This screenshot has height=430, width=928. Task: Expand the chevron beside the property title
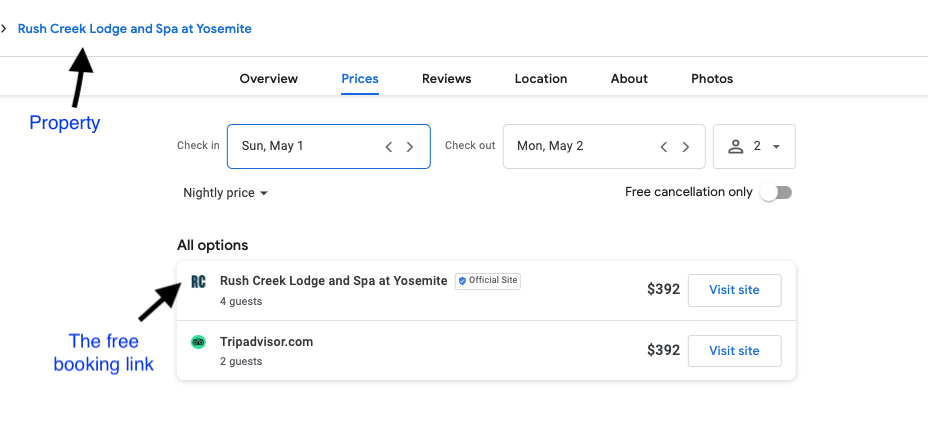pyautogui.click(x=5, y=29)
